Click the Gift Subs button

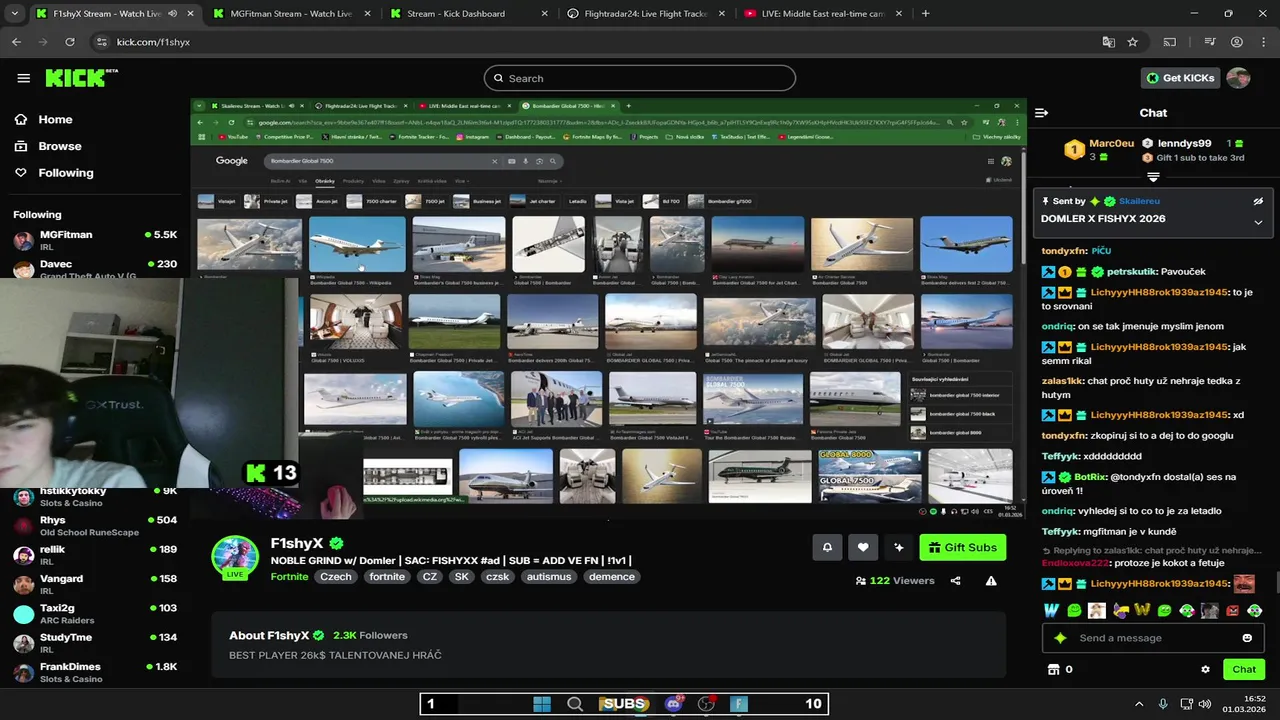click(x=963, y=547)
